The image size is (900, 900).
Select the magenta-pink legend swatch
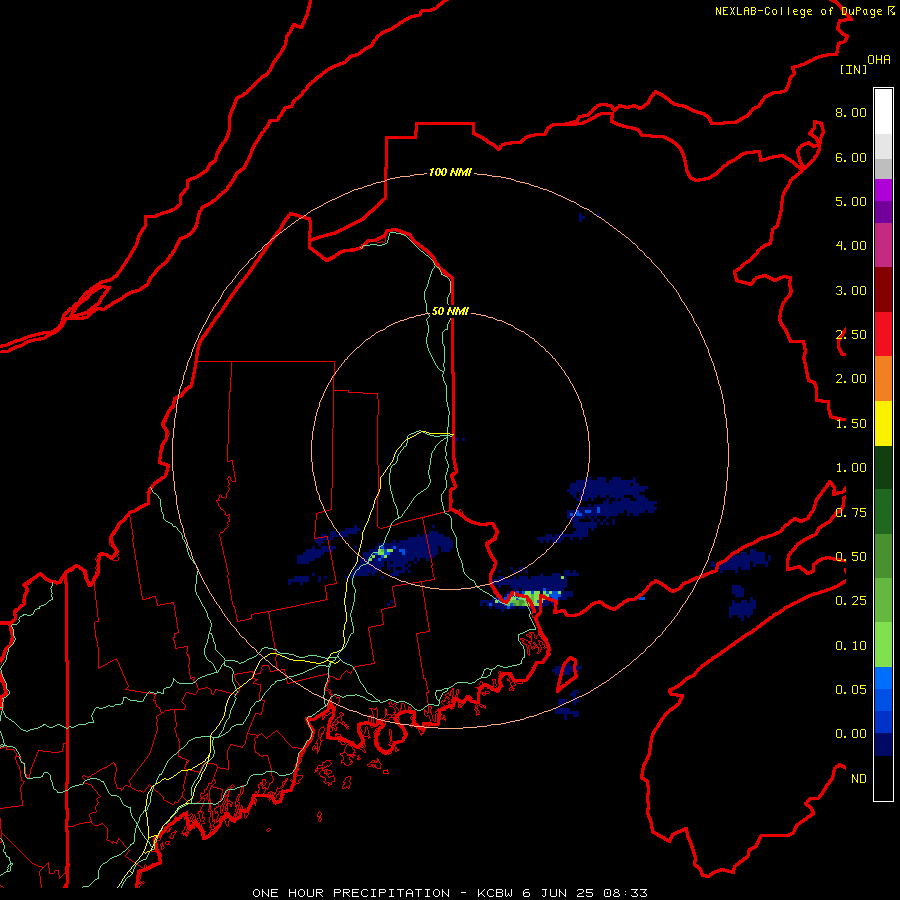tap(883, 246)
